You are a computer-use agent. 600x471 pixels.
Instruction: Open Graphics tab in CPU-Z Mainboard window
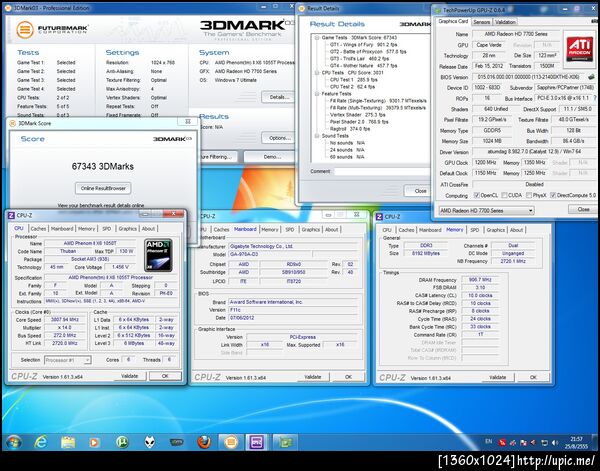click(x=310, y=230)
